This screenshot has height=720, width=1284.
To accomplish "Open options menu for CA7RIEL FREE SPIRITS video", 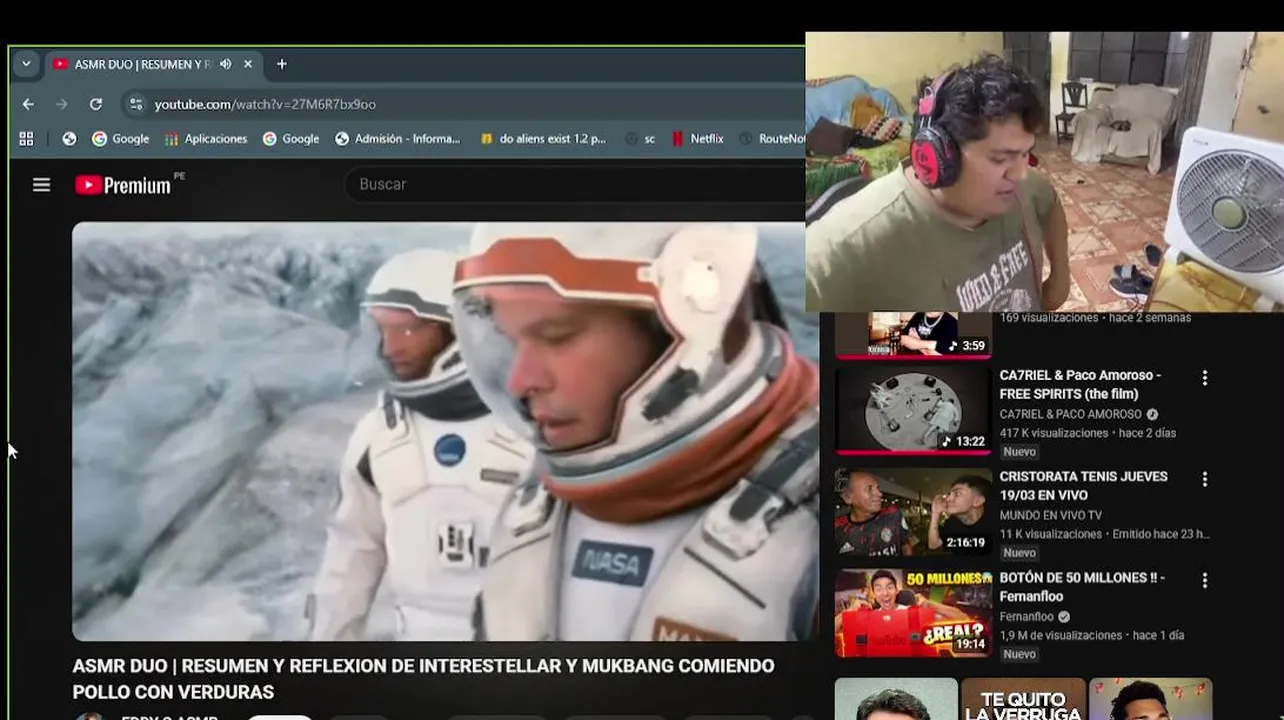I will click(1204, 378).
